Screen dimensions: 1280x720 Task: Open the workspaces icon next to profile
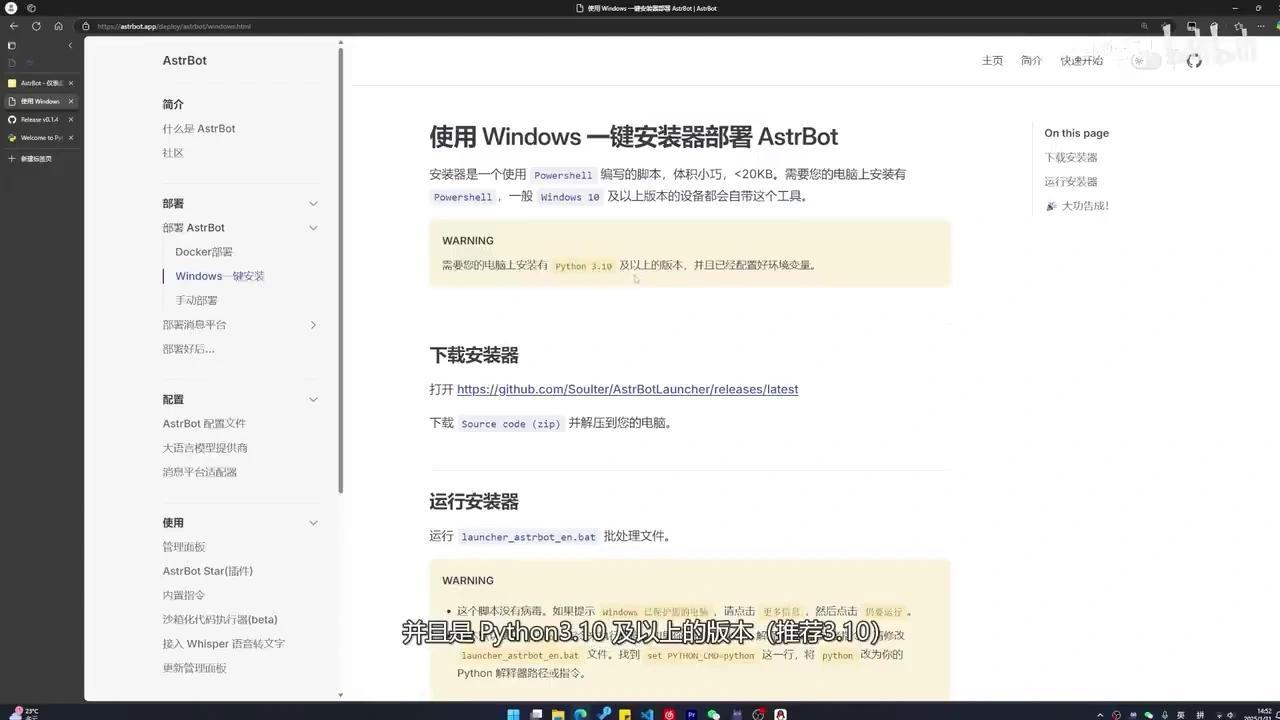point(31,8)
